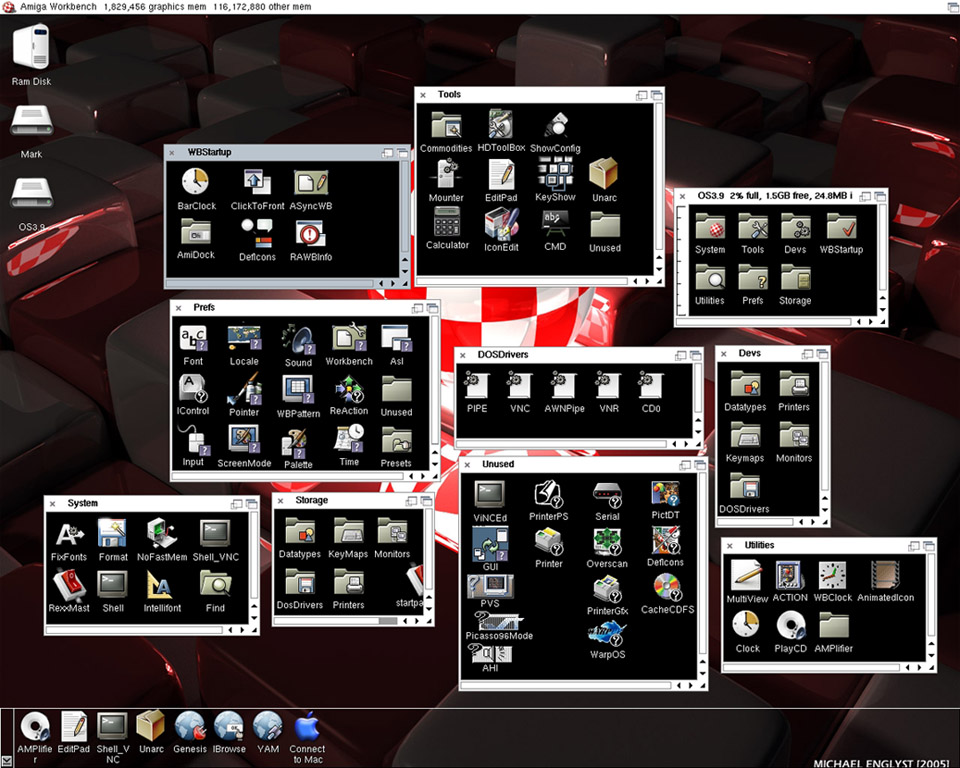
Task: Click scroll right arrow in Tools window
Action: click(x=647, y=281)
